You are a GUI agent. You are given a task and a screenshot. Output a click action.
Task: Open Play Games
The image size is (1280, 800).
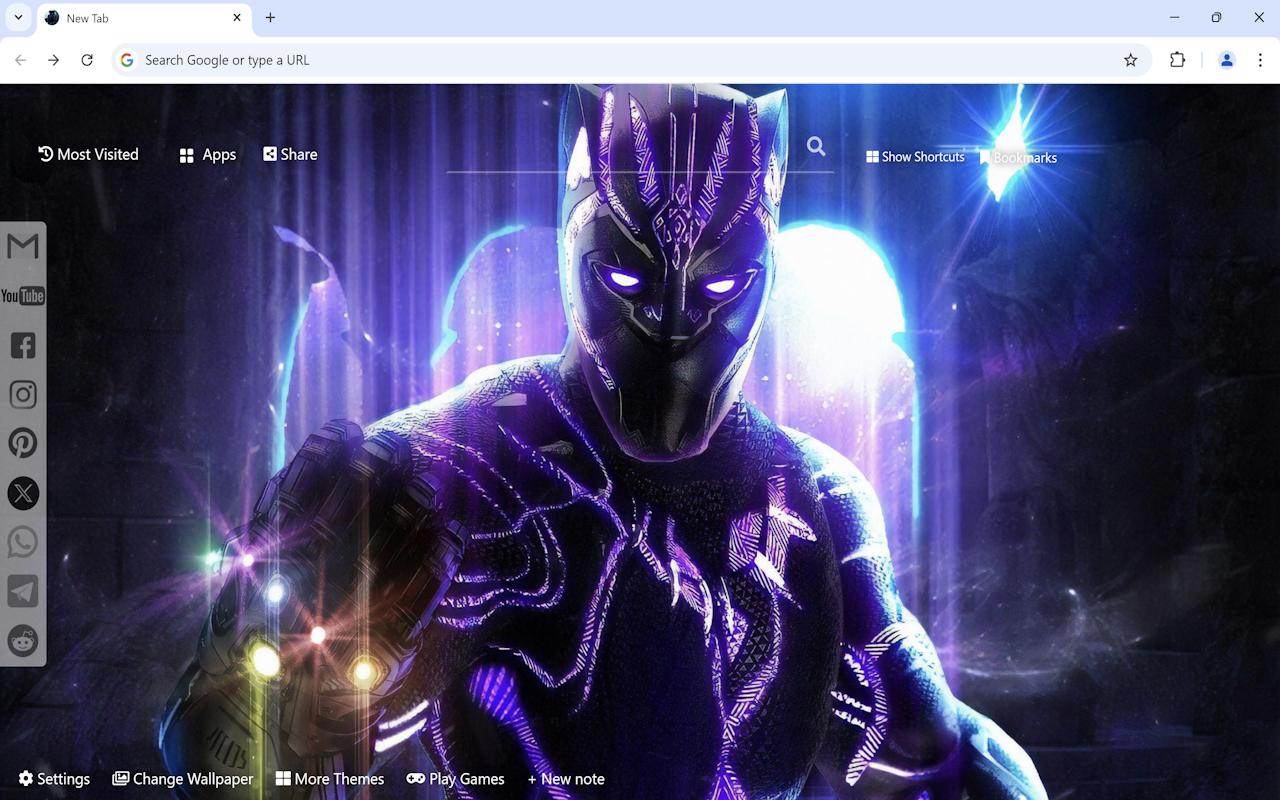[455, 779]
